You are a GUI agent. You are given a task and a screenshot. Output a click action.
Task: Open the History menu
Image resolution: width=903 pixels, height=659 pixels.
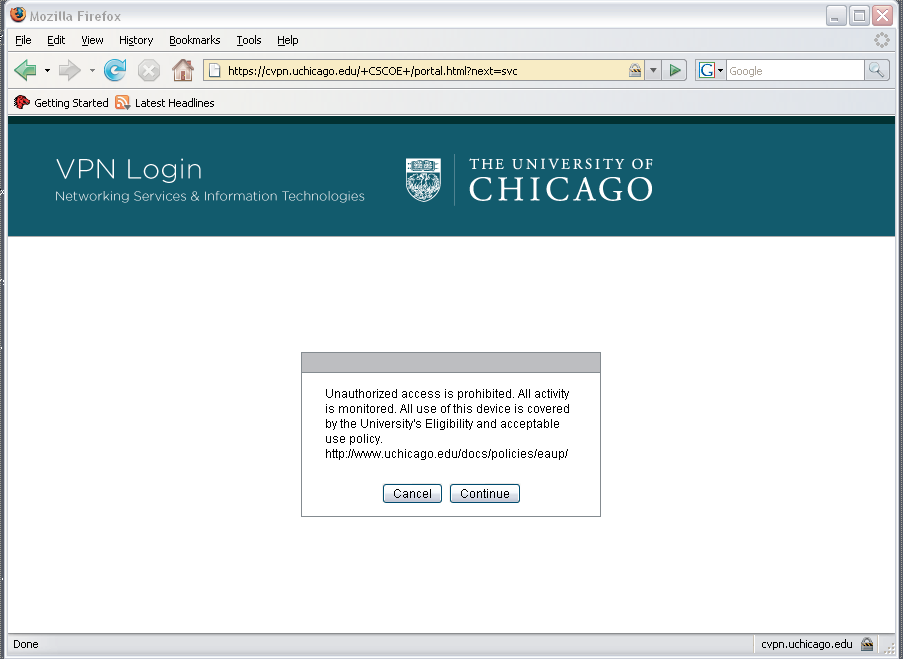(x=136, y=40)
